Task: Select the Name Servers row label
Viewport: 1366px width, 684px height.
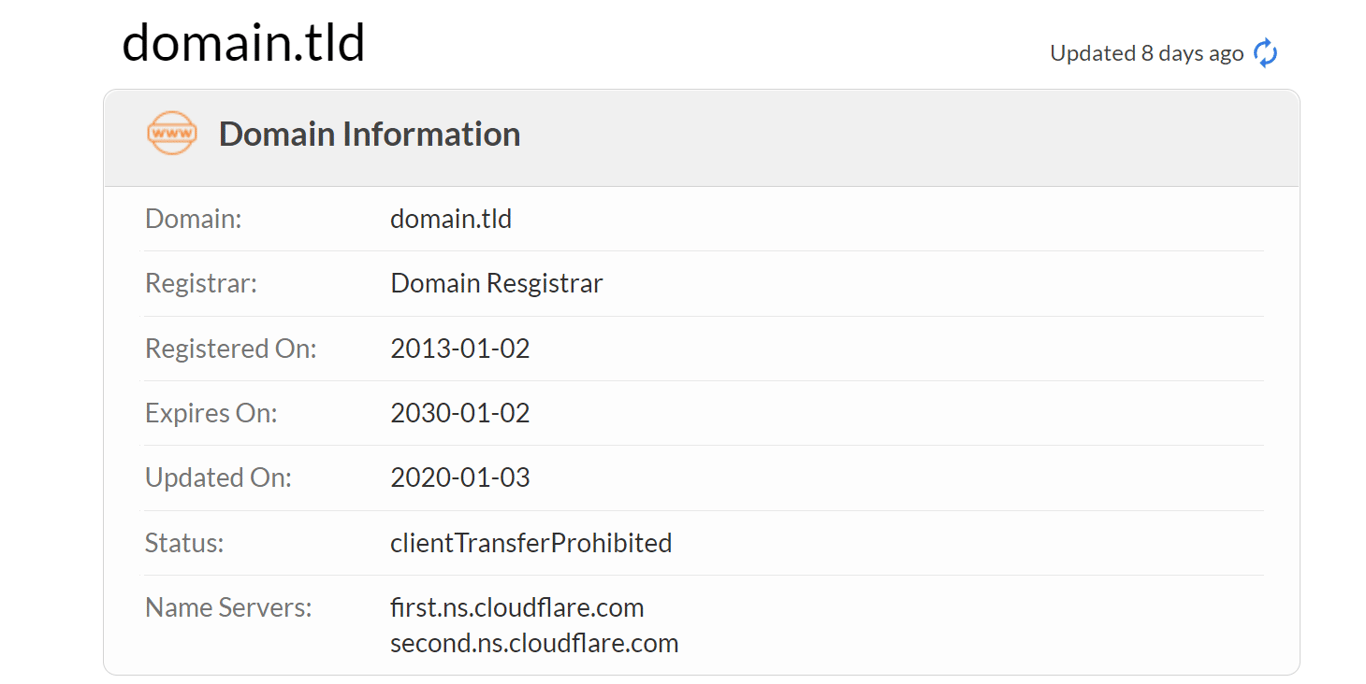Action: 228,607
